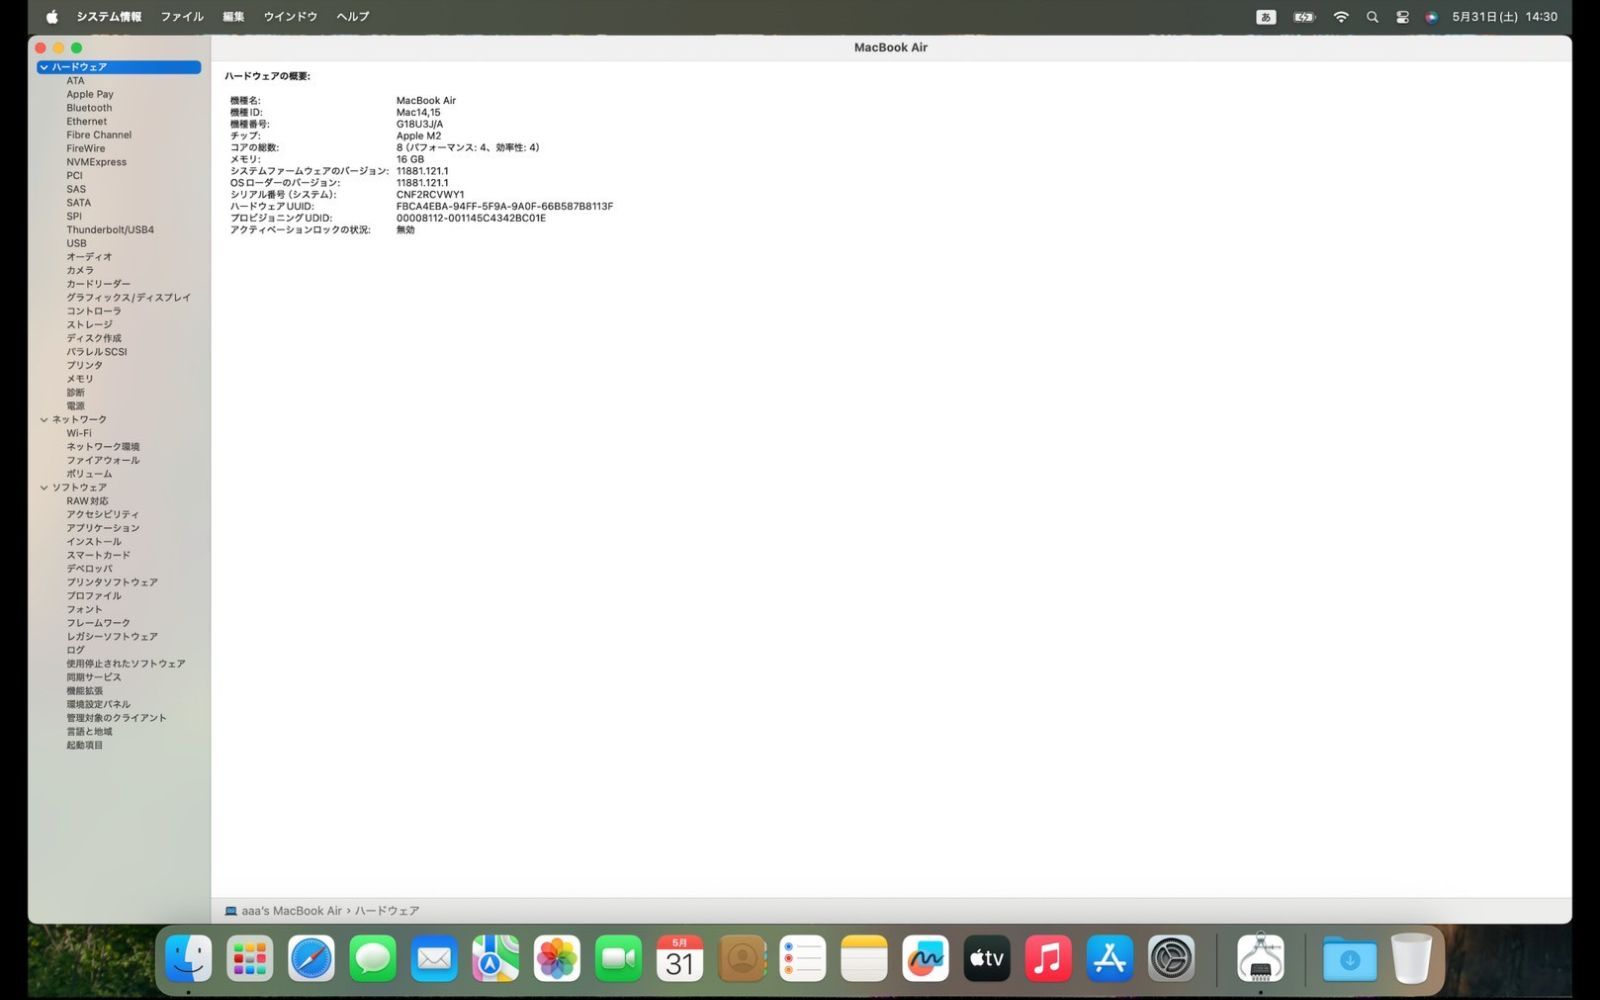The width and height of the screenshot is (1600, 1000).
Task: Select メモリ in the sidebar
Action: (80, 379)
